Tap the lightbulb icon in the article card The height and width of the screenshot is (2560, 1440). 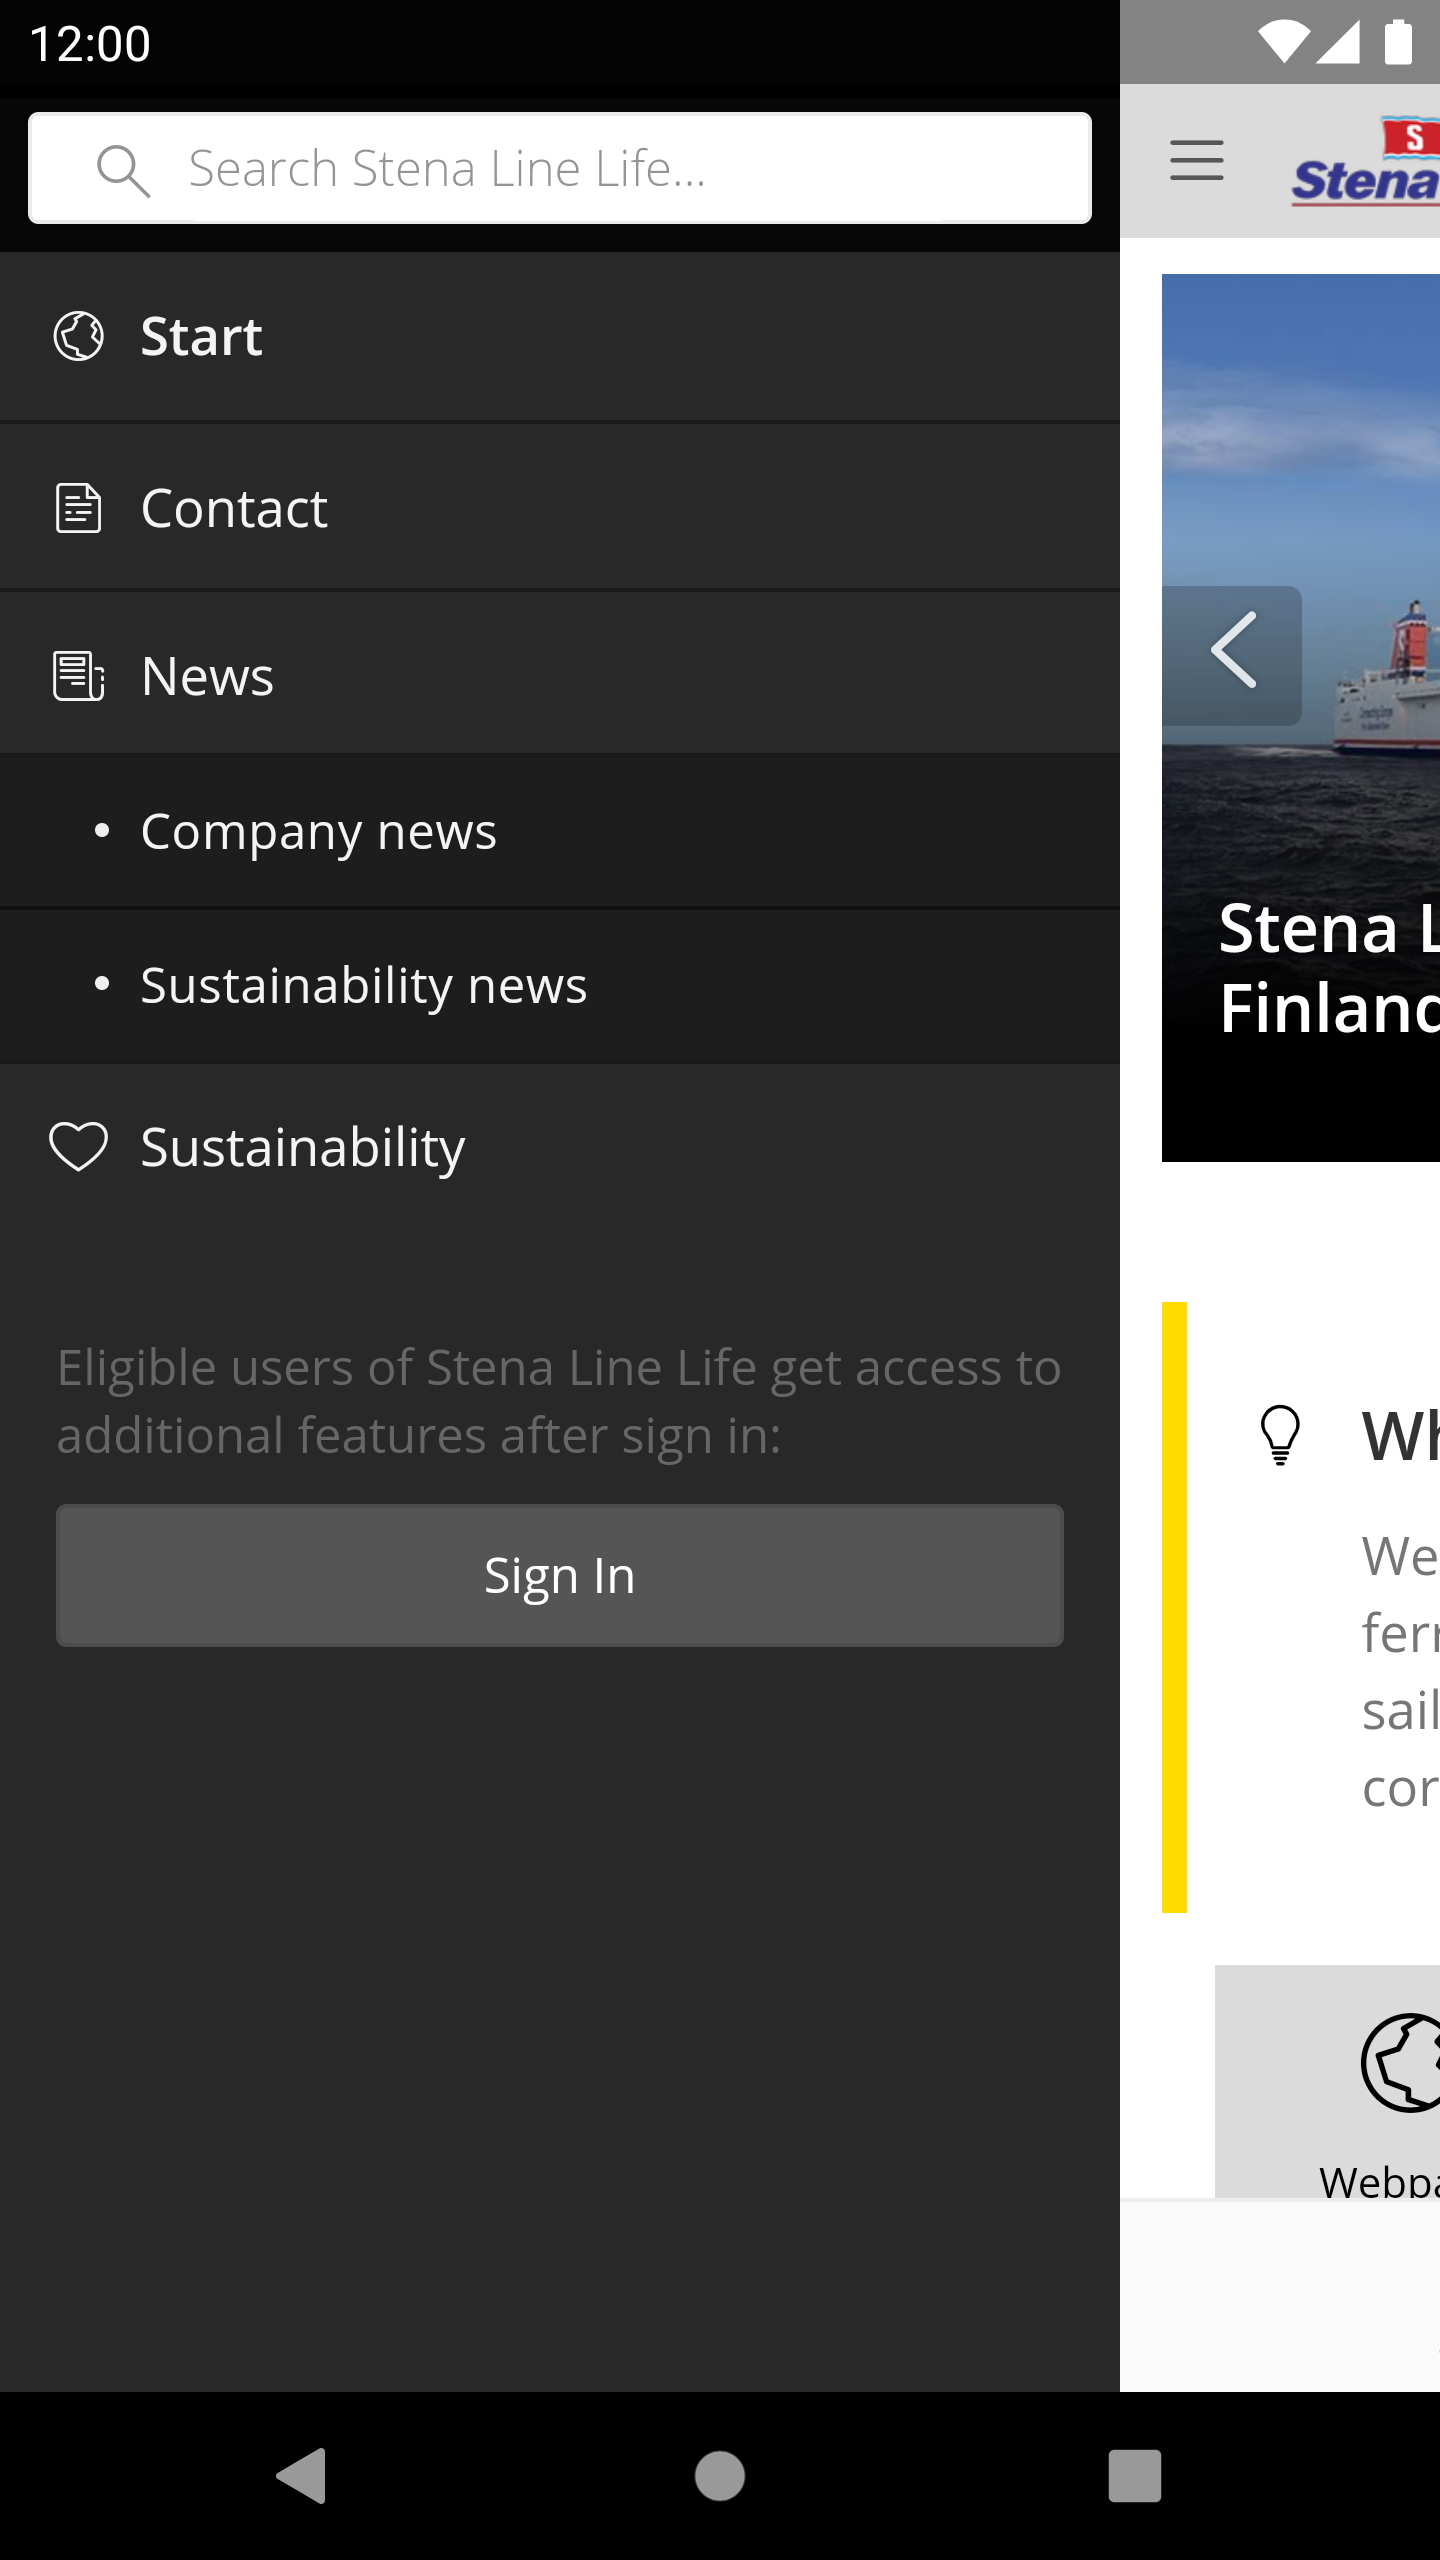1280,1435
